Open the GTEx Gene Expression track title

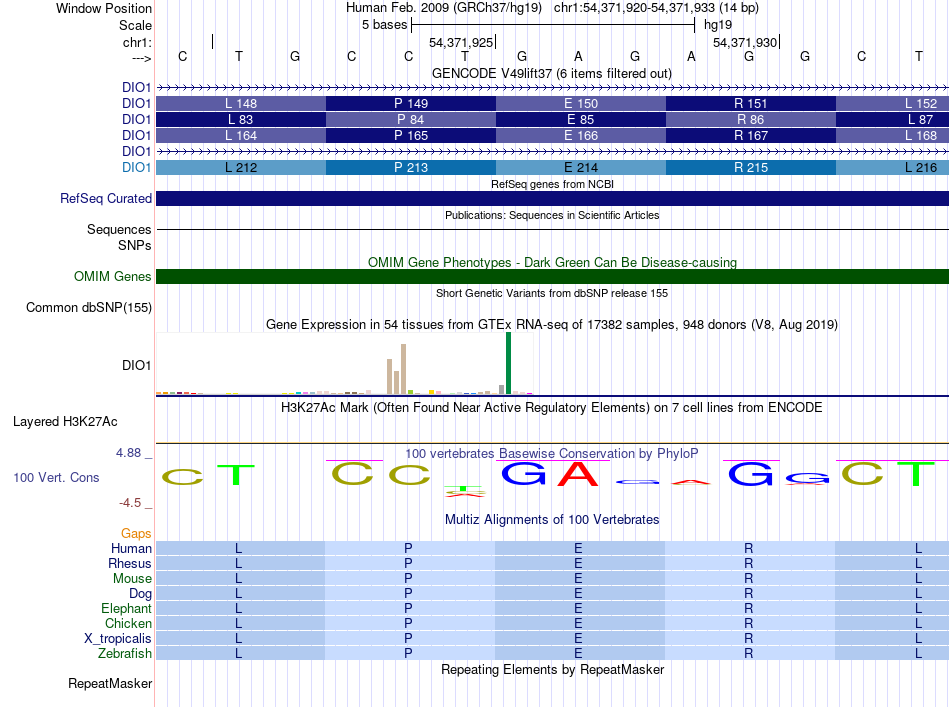tap(552, 325)
